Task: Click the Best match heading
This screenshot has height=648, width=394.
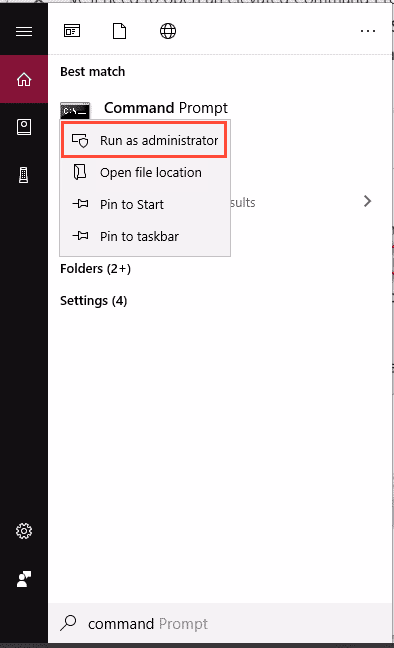Action: coord(93,71)
